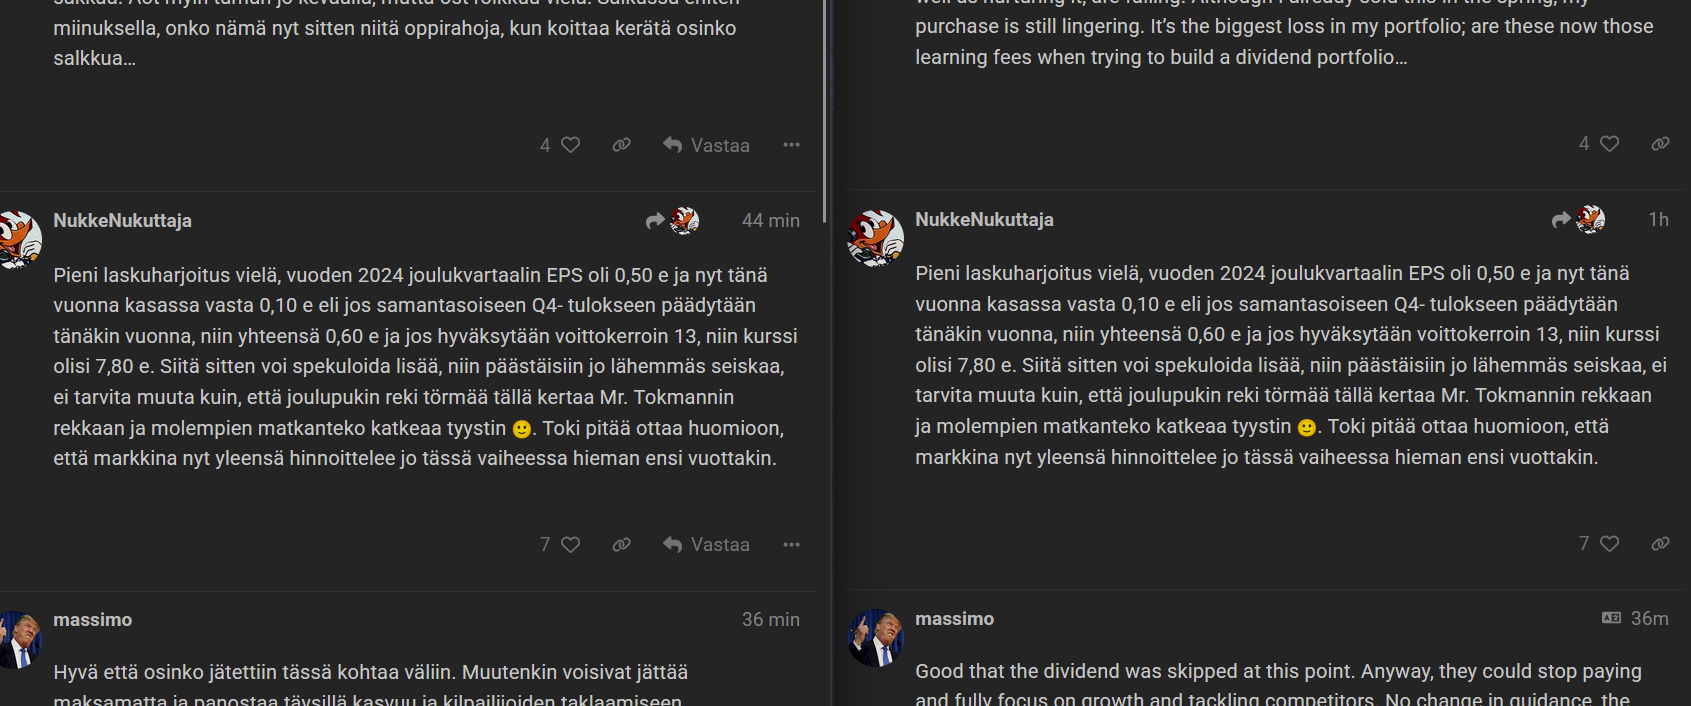Copy link of top left Finnish post

pyautogui.click(x=622, y=145)
